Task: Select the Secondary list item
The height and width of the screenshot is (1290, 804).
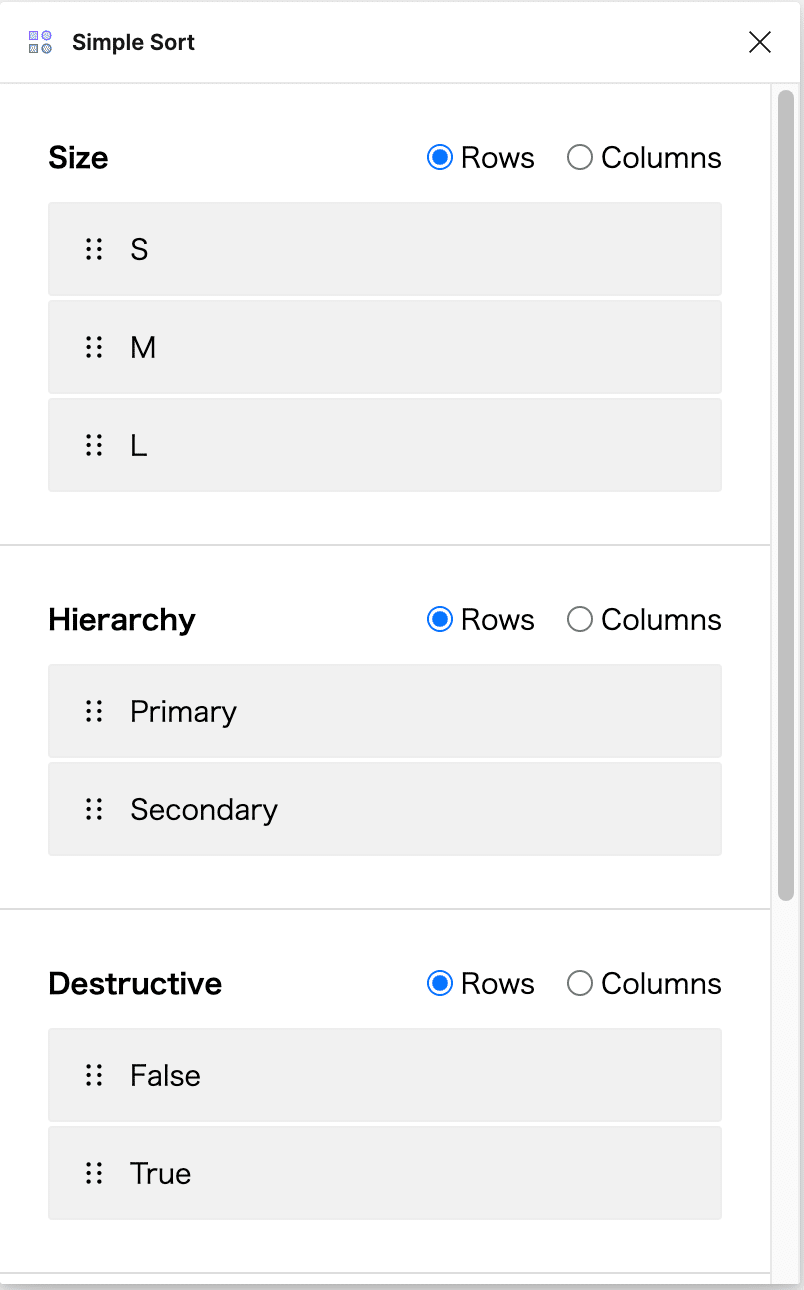Action: (385, 809)
